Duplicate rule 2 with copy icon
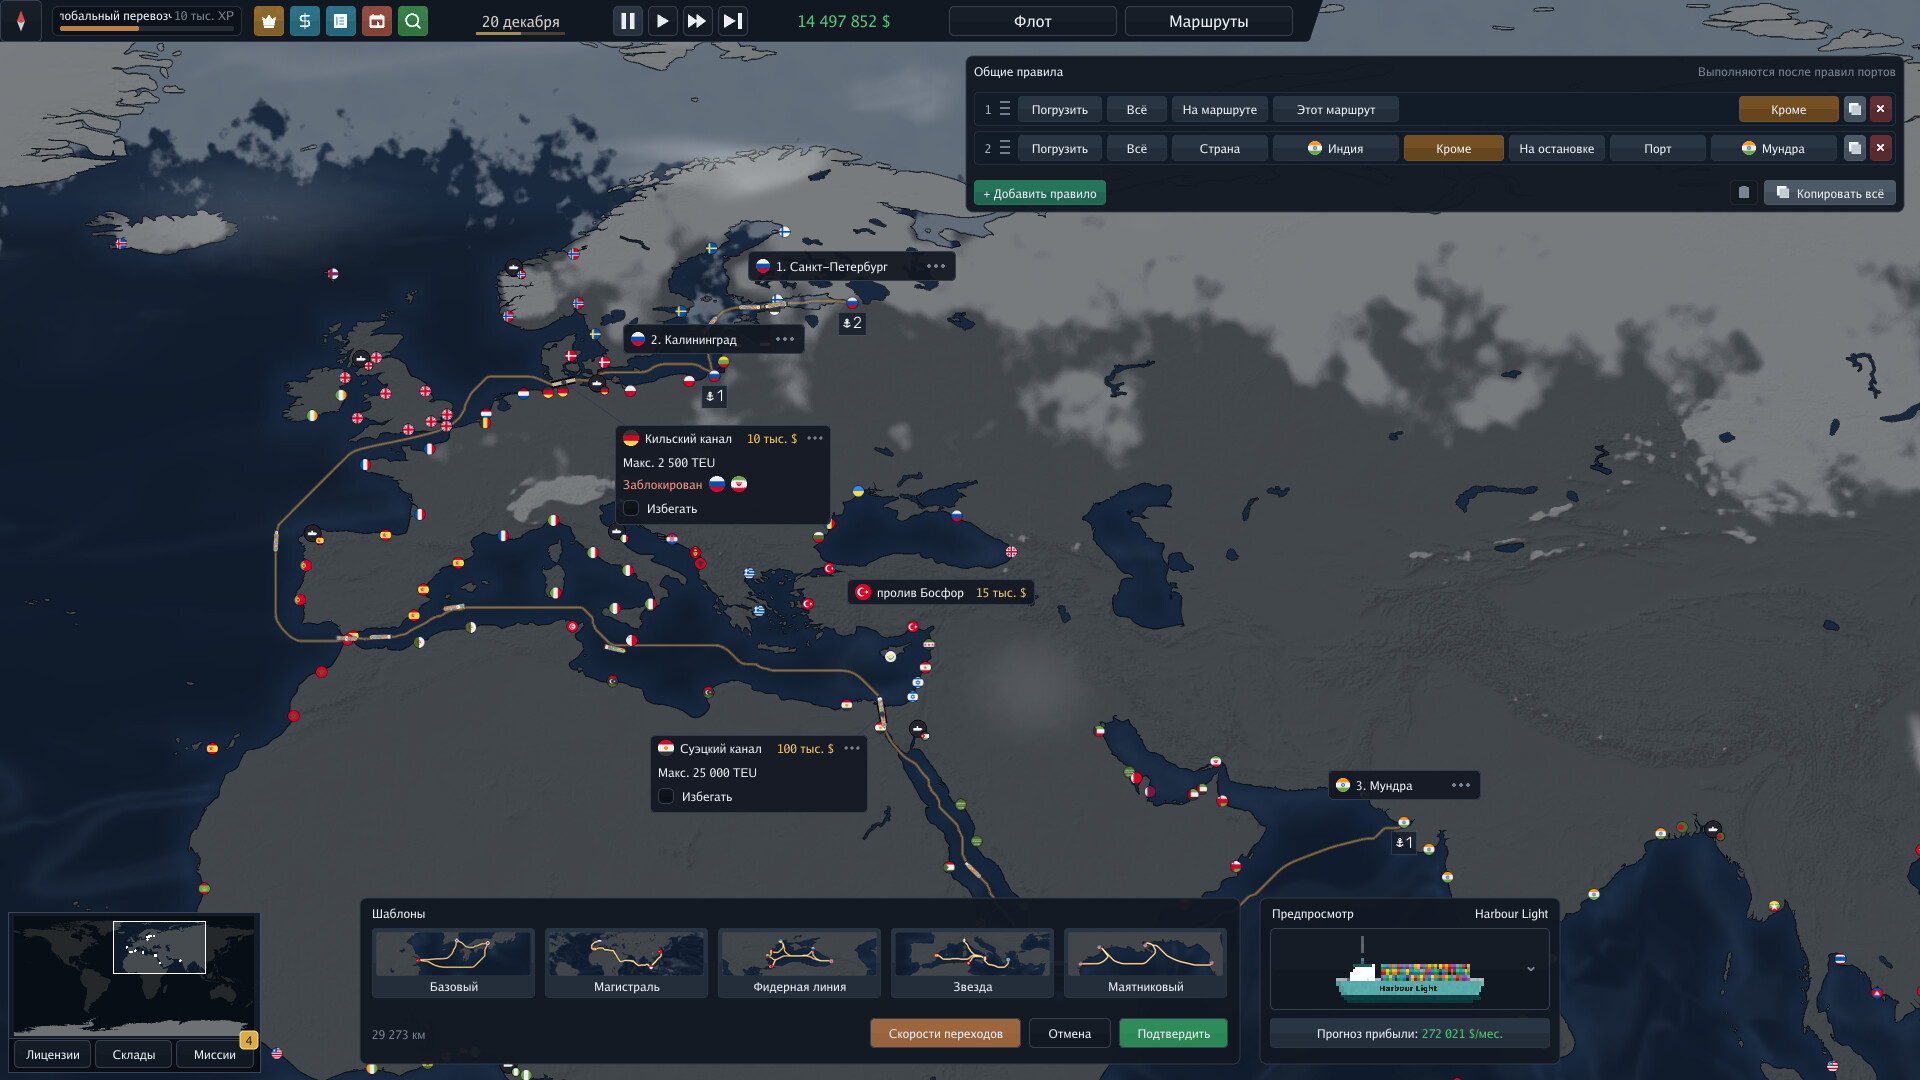This screenshot has height=1080, width=1920. click(1854, 148)
